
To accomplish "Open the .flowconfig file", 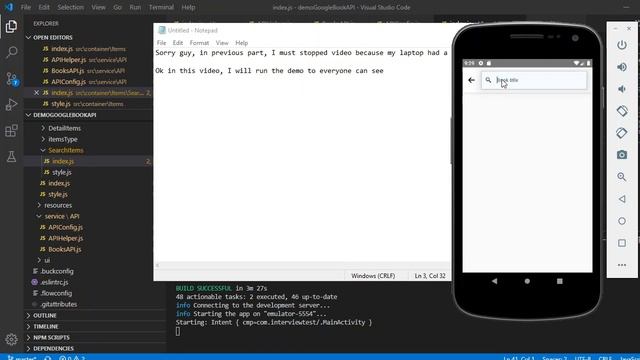I will click(89, 293).
